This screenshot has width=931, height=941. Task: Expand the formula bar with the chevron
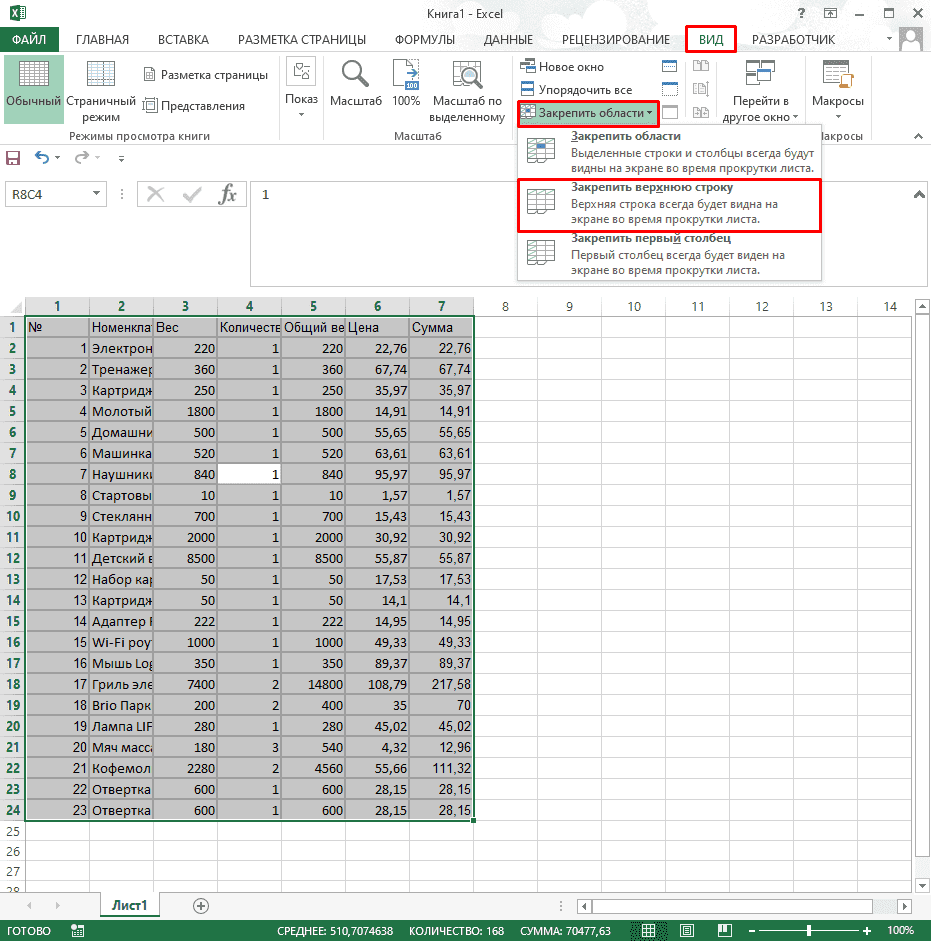pyautogui.click(x=919, y=194)
